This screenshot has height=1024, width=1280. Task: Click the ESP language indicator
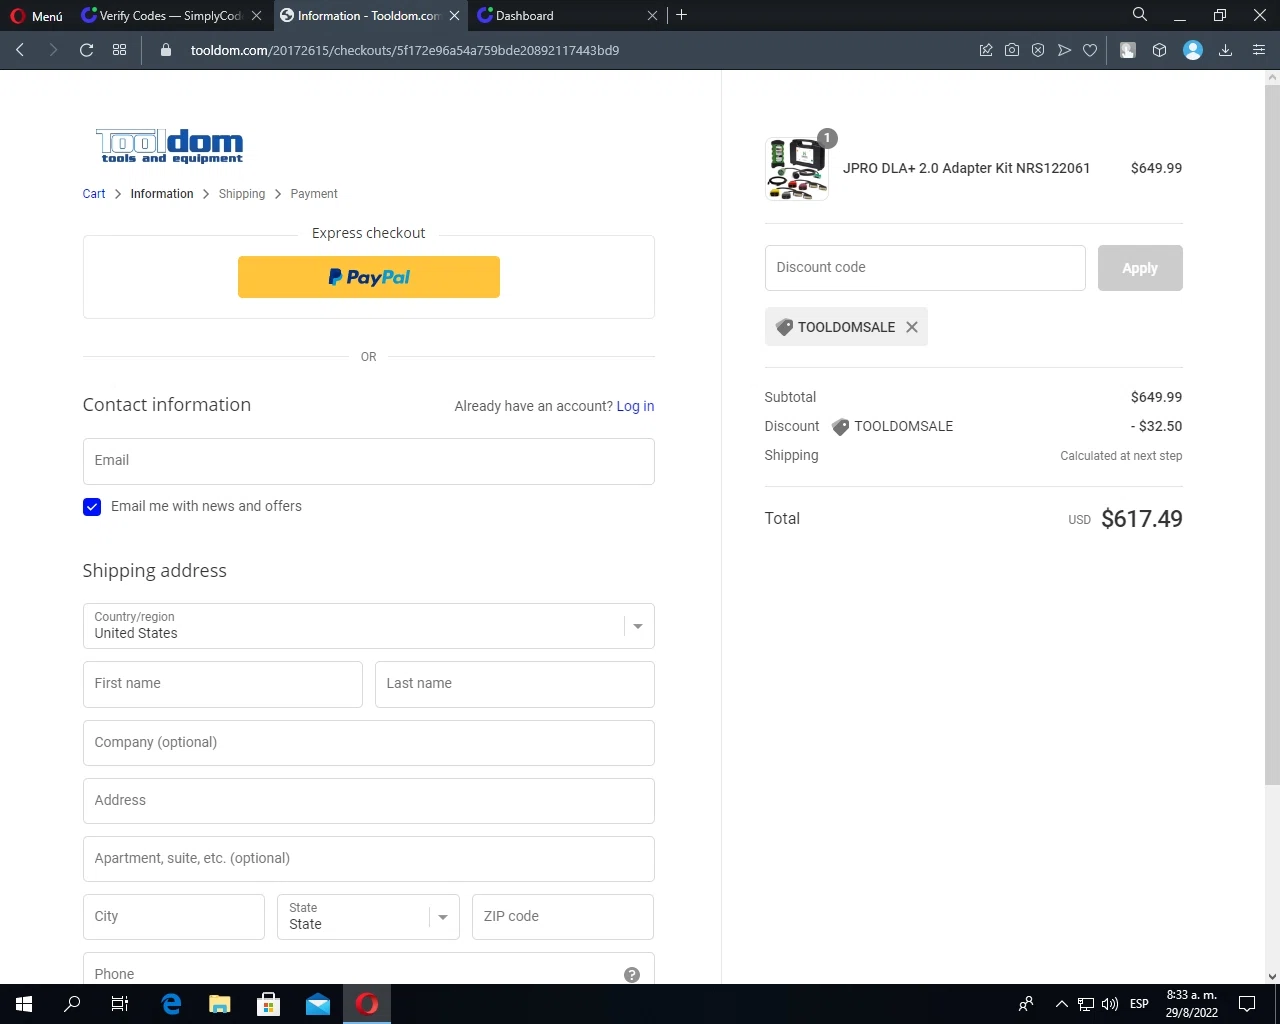tap(1139, 1004)
